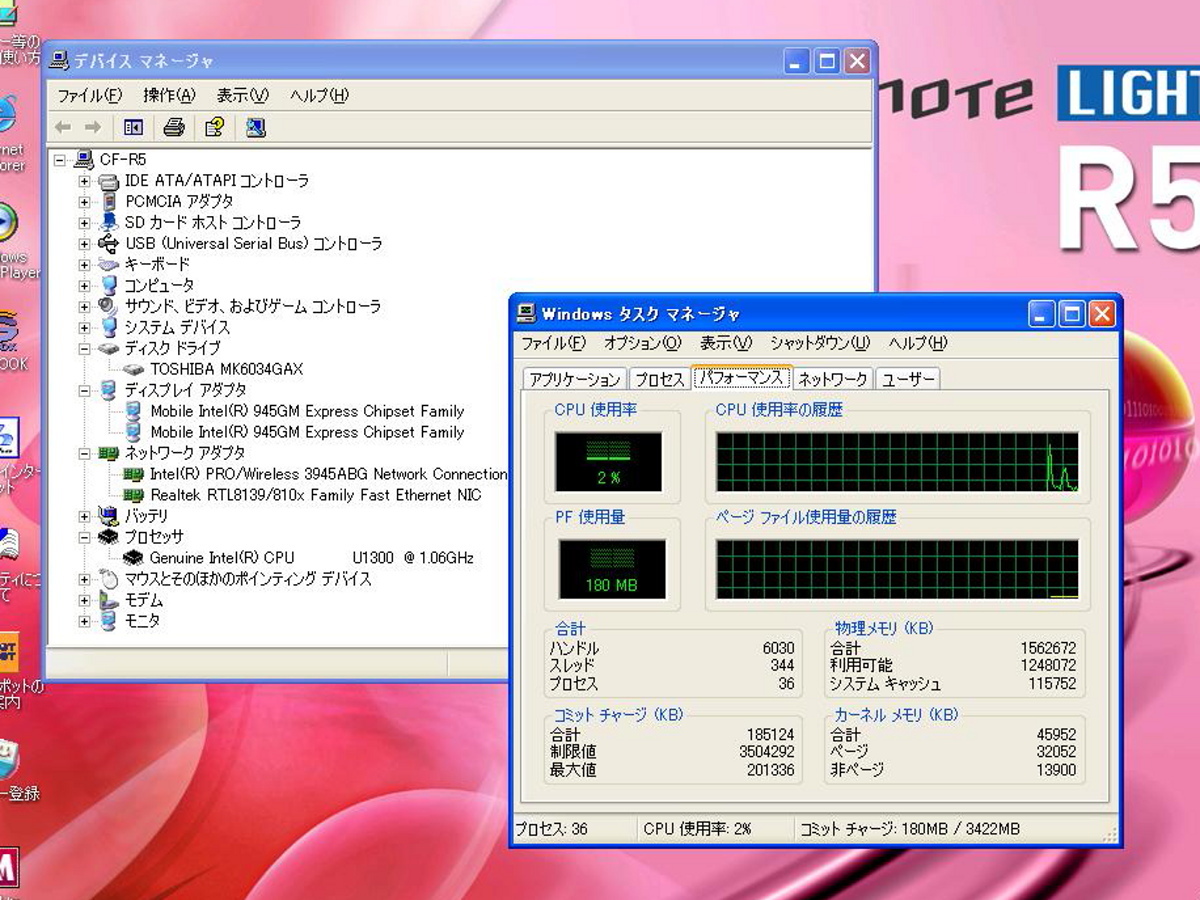1200x900 pixels.
Task: Select the サウンド、ビデオ、およびゲーム controller icon
Action: 109,307
